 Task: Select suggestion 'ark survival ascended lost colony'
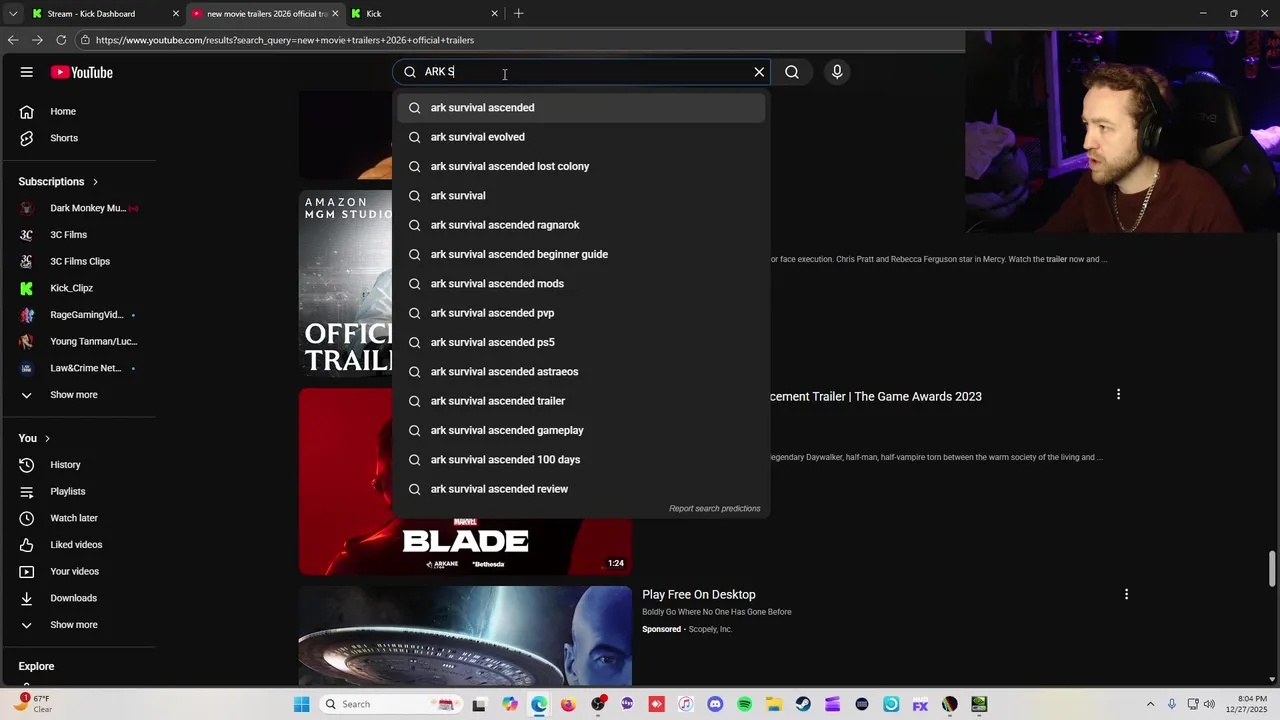[581, 166]
